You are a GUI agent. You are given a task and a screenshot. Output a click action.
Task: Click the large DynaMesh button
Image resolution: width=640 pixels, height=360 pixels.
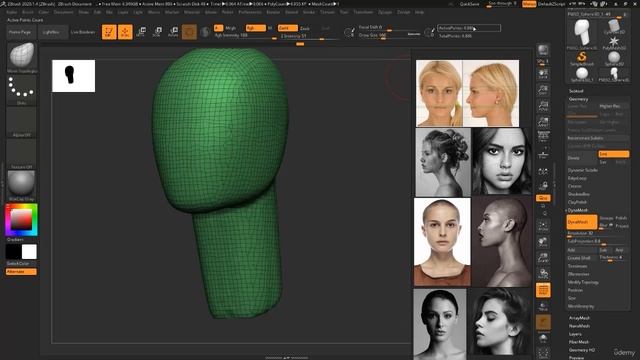582,222
